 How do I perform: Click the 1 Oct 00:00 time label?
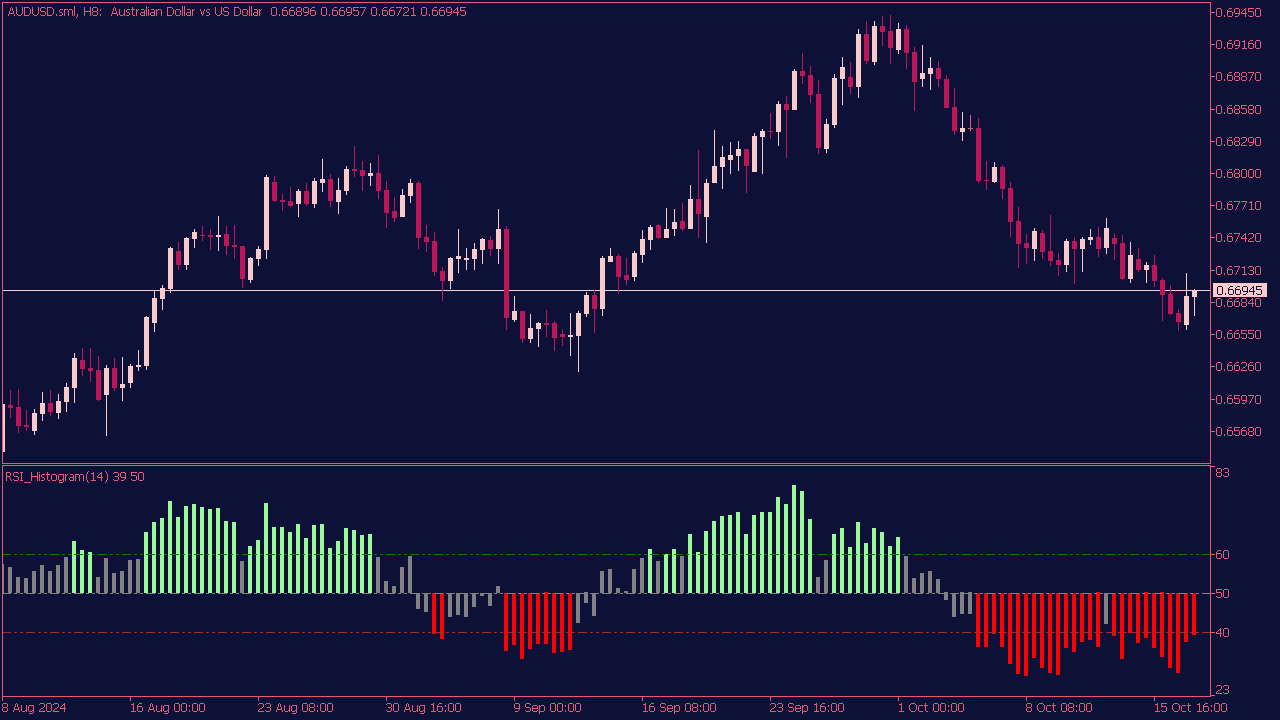(931, 708)
